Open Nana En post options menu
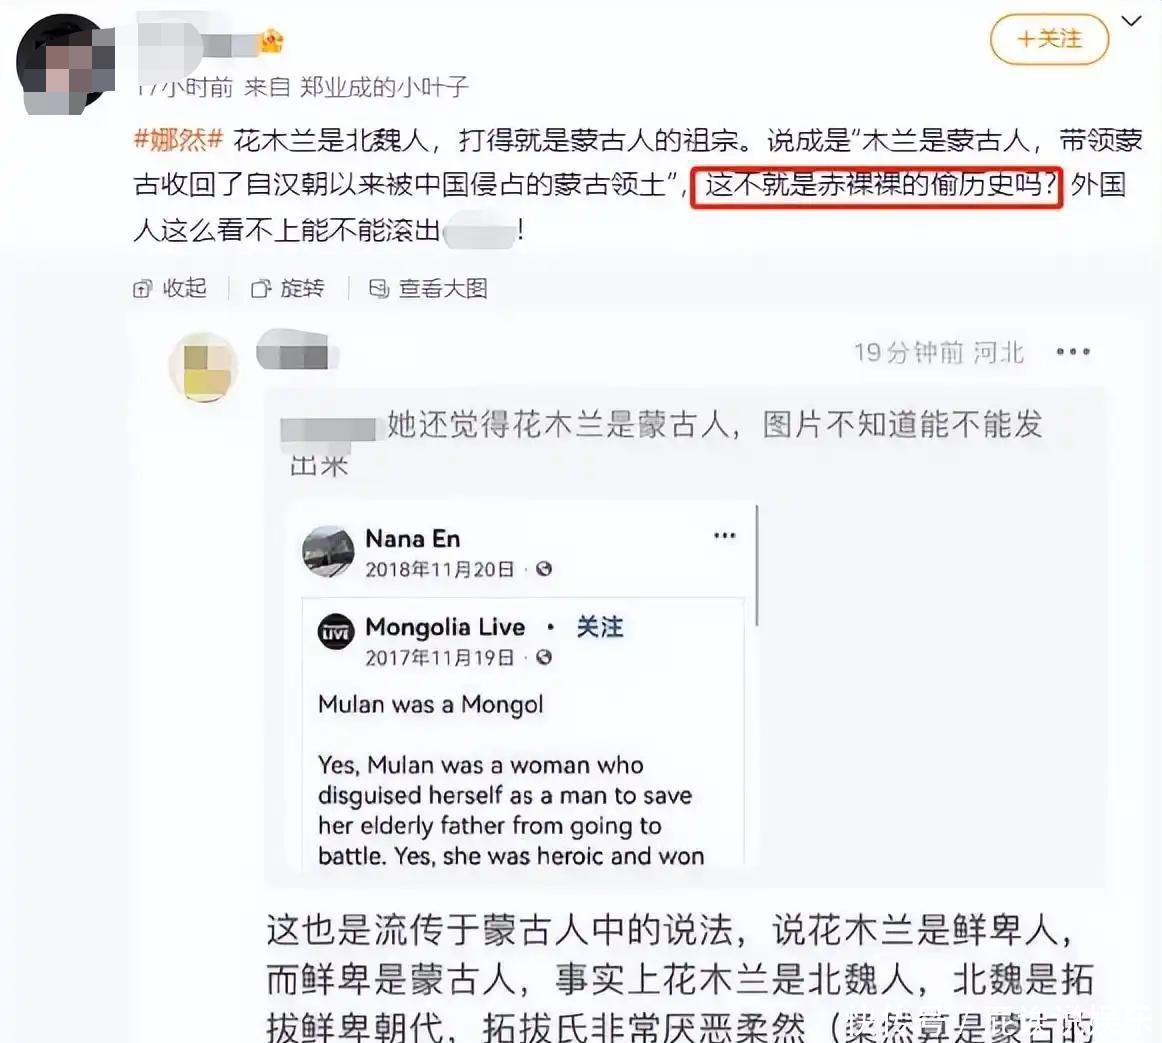The width and height of the screenshot is (1162, 1043). pos(724,535)
